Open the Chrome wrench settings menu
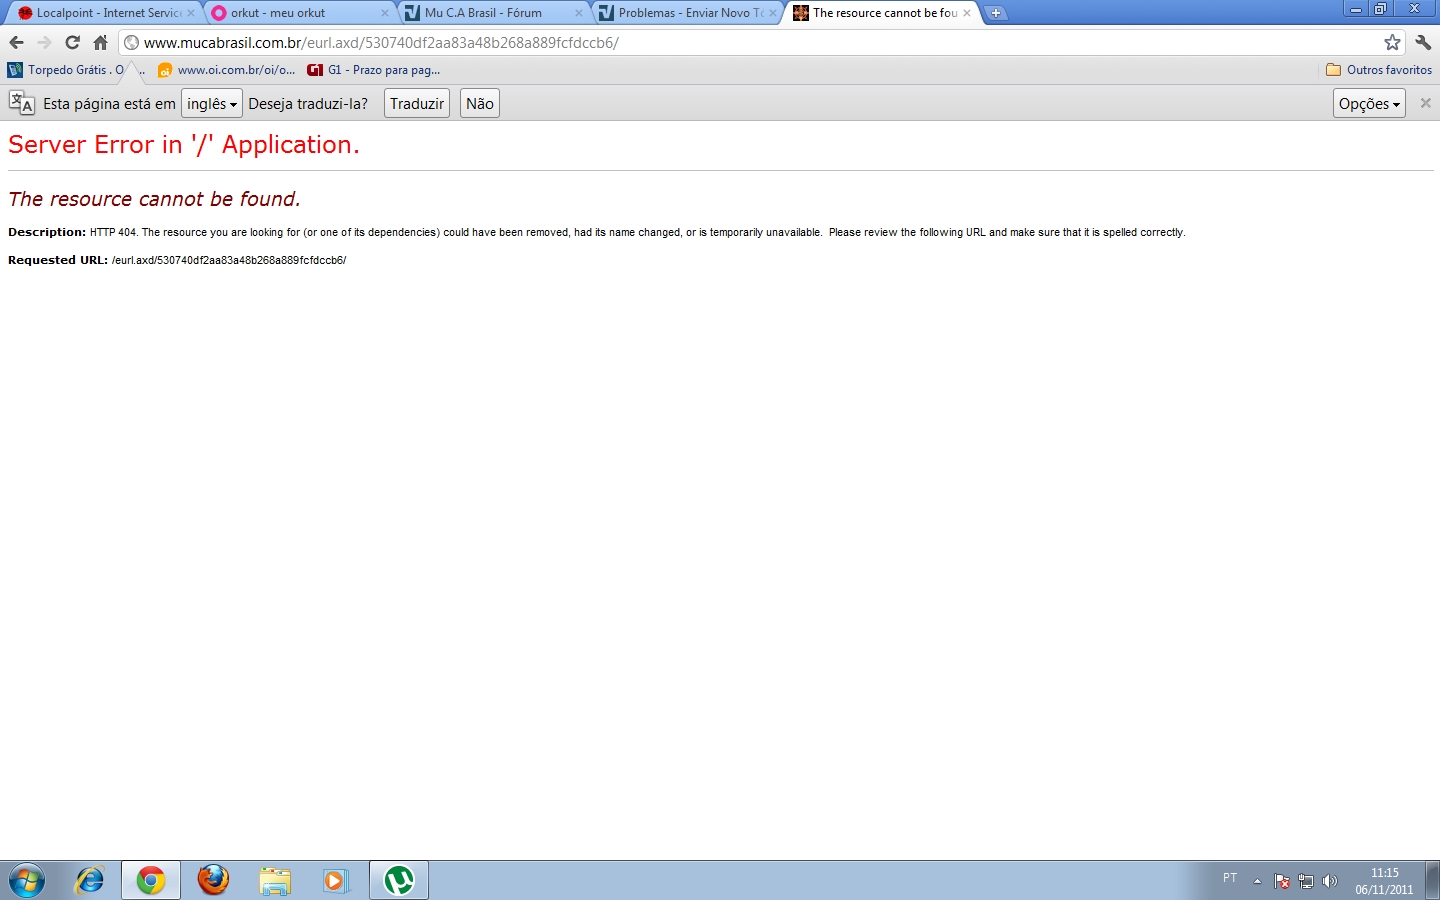 1423,43
